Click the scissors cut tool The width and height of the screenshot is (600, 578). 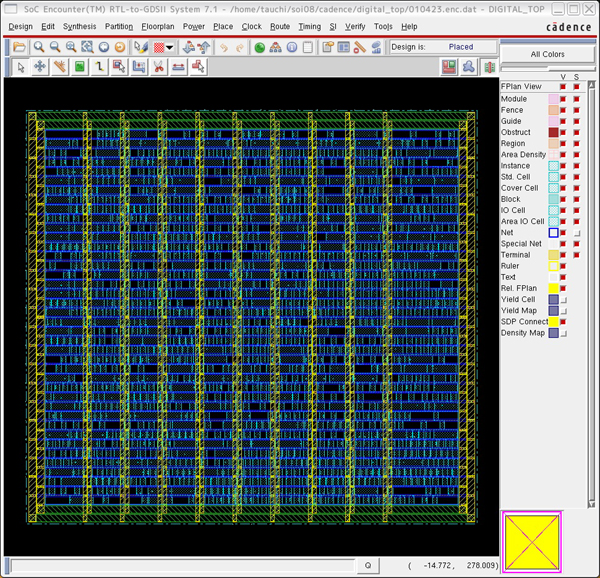click(158, 67)
